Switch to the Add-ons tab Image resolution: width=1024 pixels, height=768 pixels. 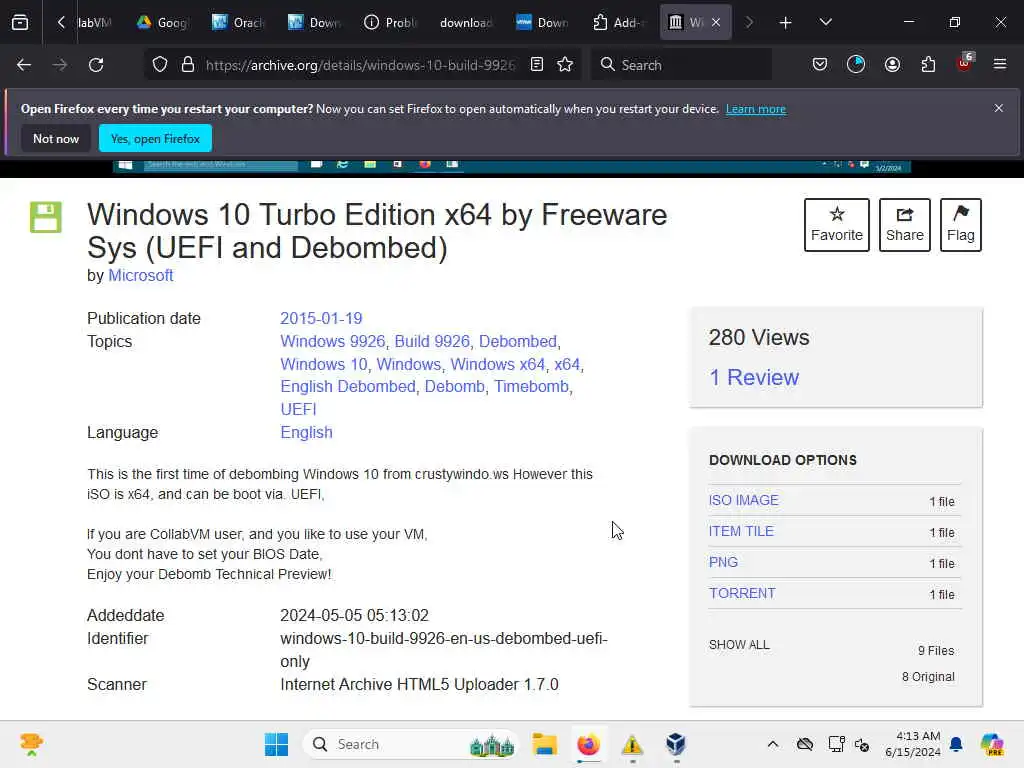[x=618, y=23]
